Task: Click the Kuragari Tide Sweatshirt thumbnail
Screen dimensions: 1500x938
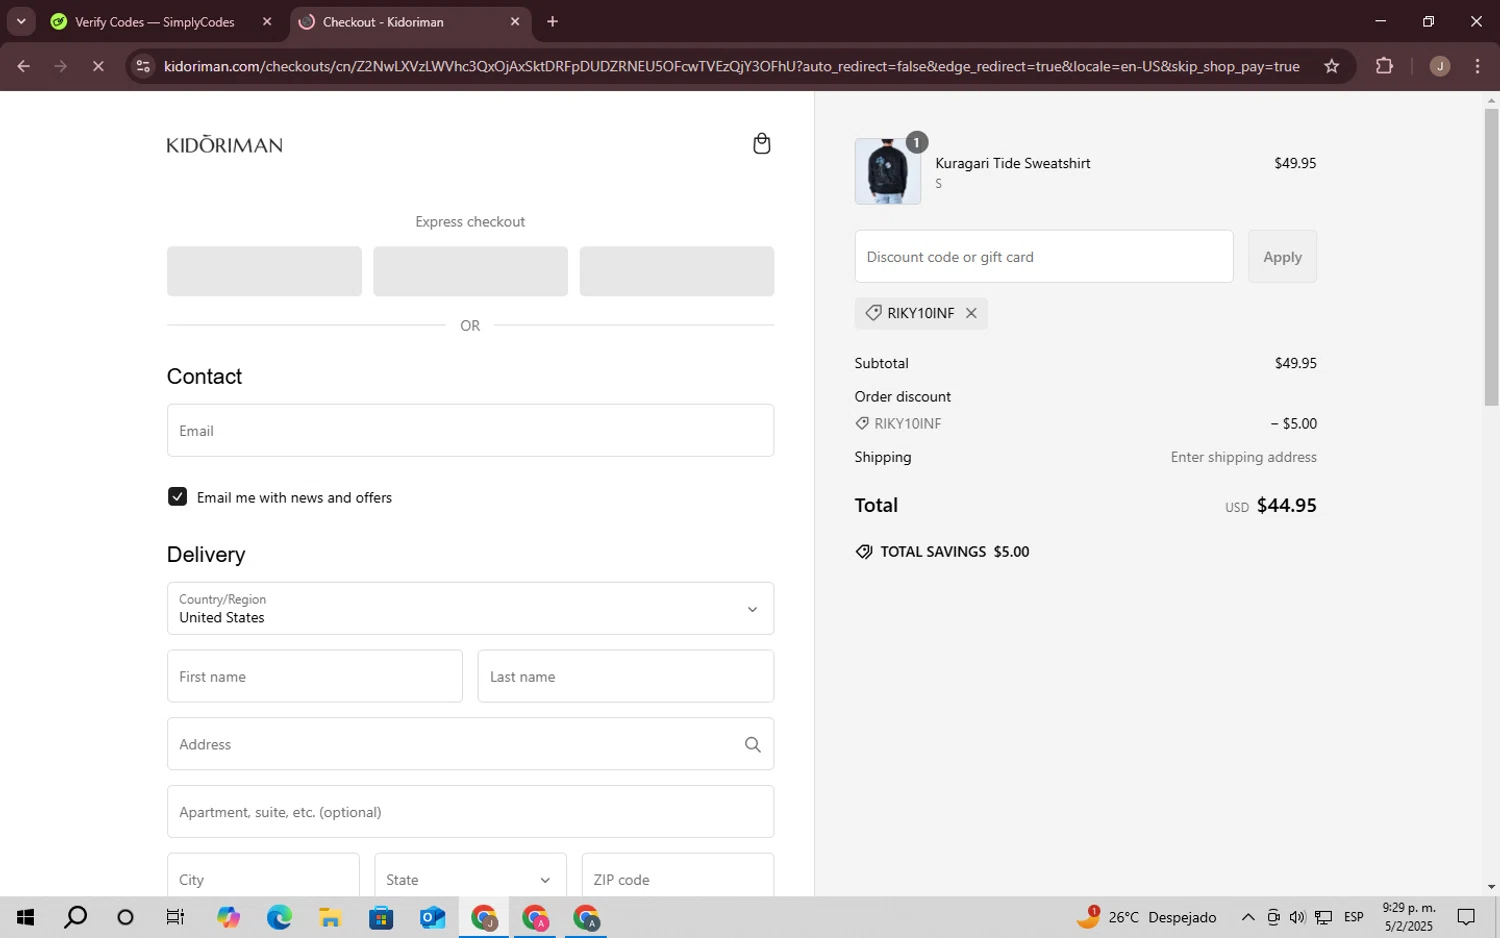Action: (x=887, y=171)
